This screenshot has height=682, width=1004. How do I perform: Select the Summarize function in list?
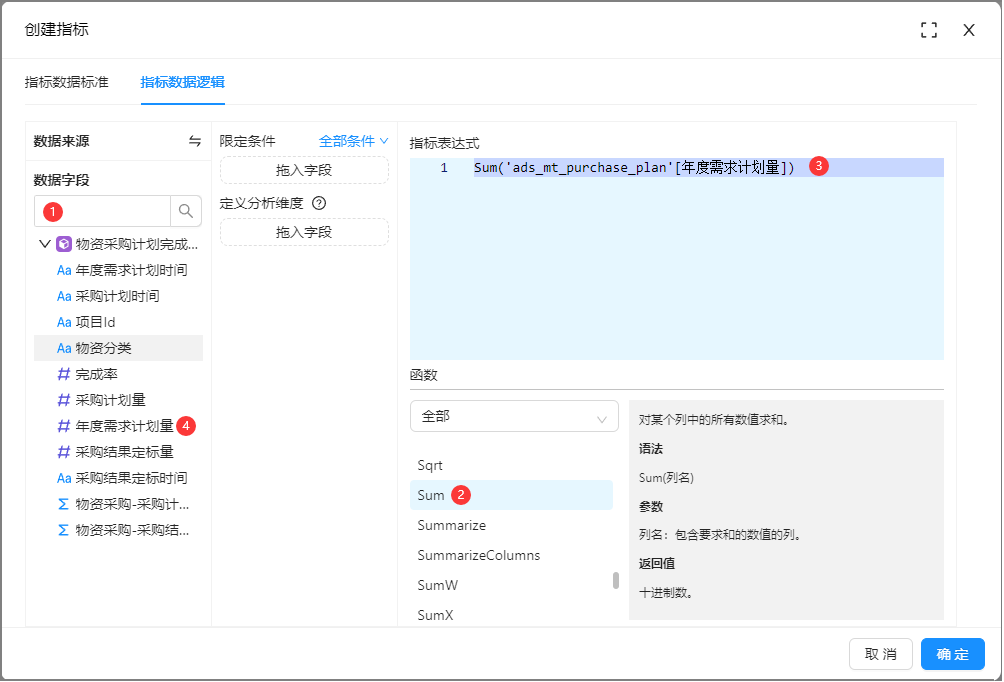click(452, 525)
